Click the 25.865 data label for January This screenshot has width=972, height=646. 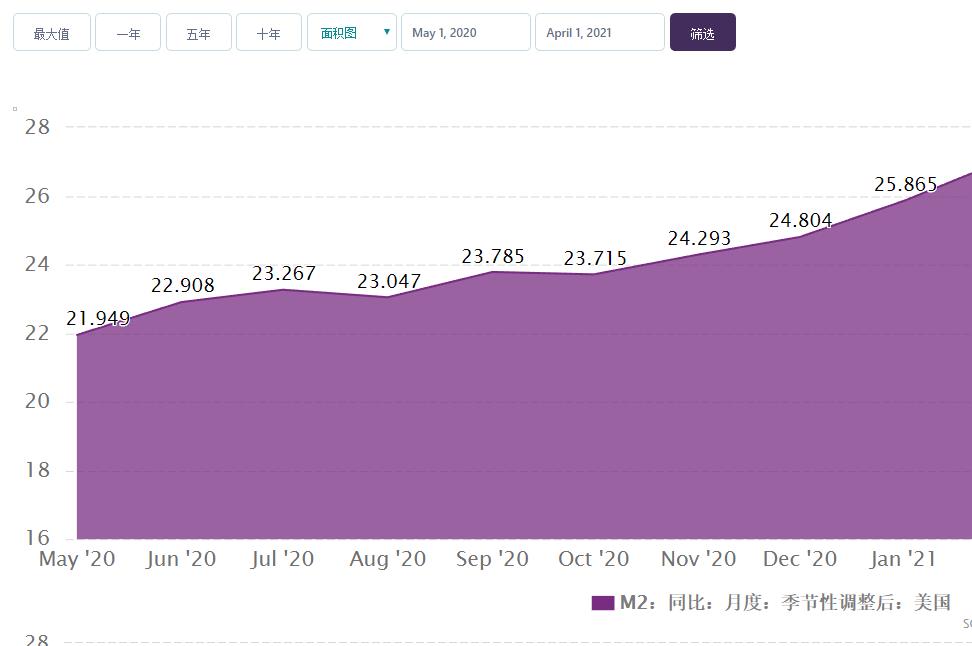tap(906, 184)
